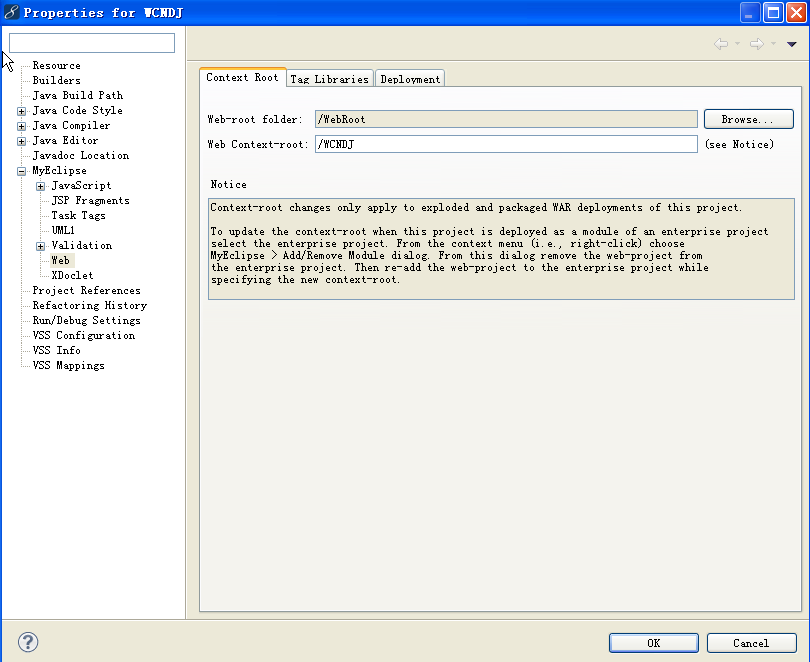Focus the filter text search box
Screen dimensions: 810x662
[x=92, y=43]
